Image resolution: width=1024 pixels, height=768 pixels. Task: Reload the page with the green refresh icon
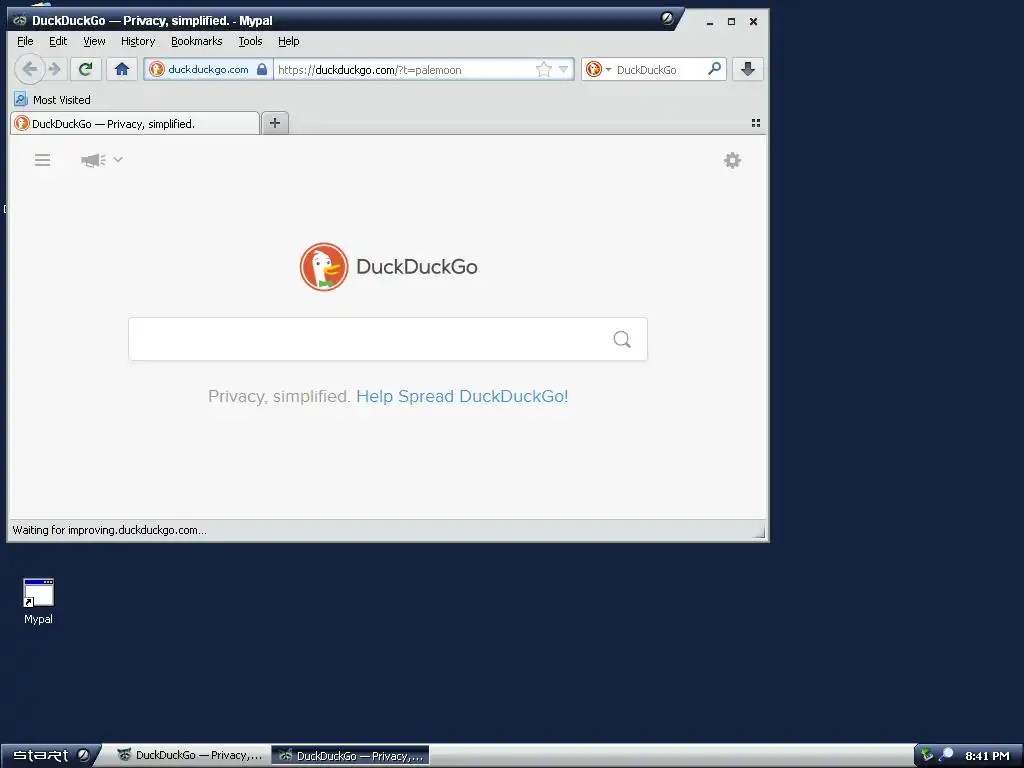coord(86,69)
